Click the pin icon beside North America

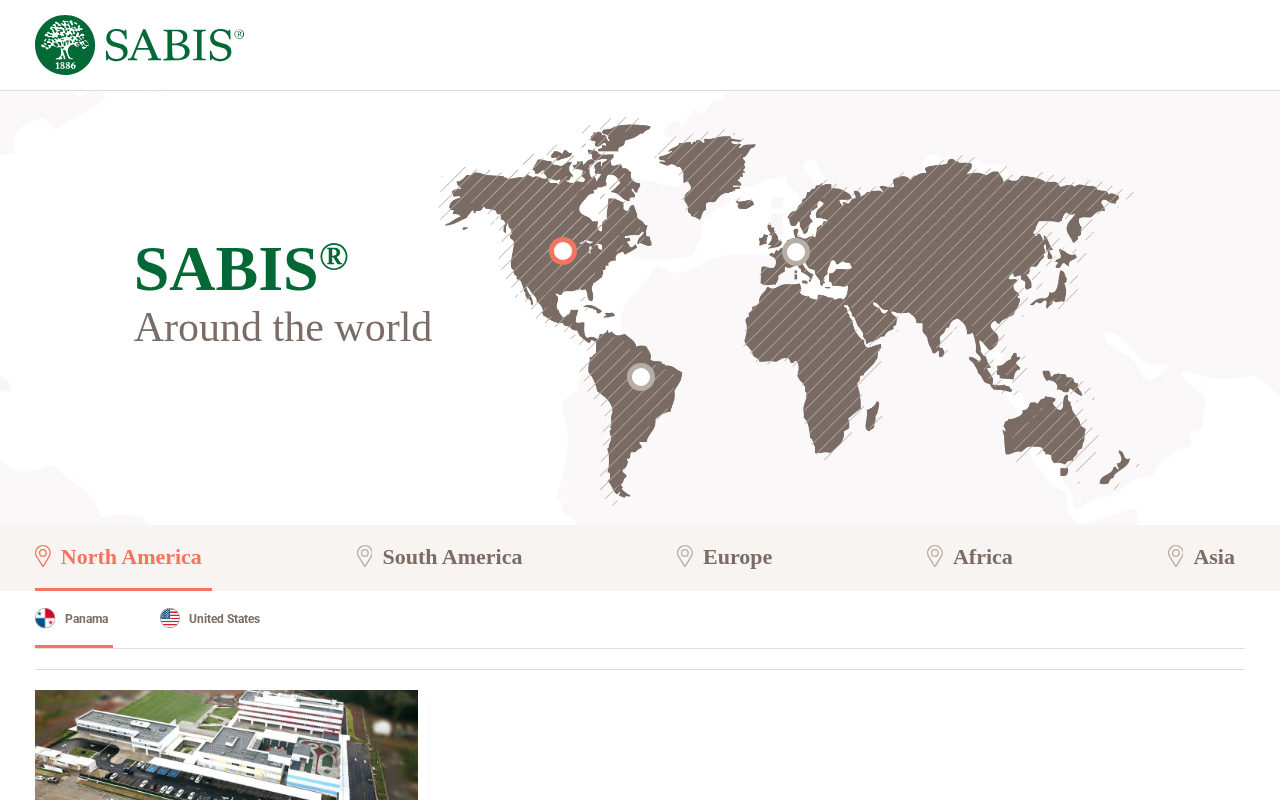[43, 556]
